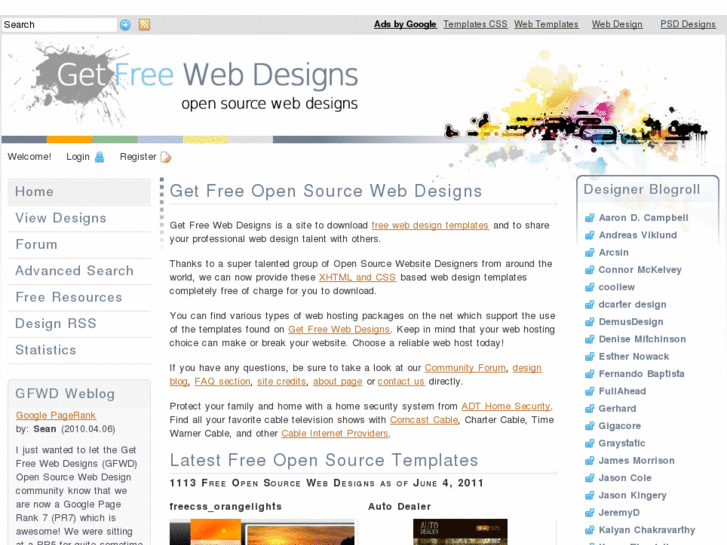Click the link icon beside Connor McKelvey
The width and height of the screenshot is (727, 545).
(x=589, y=270)
